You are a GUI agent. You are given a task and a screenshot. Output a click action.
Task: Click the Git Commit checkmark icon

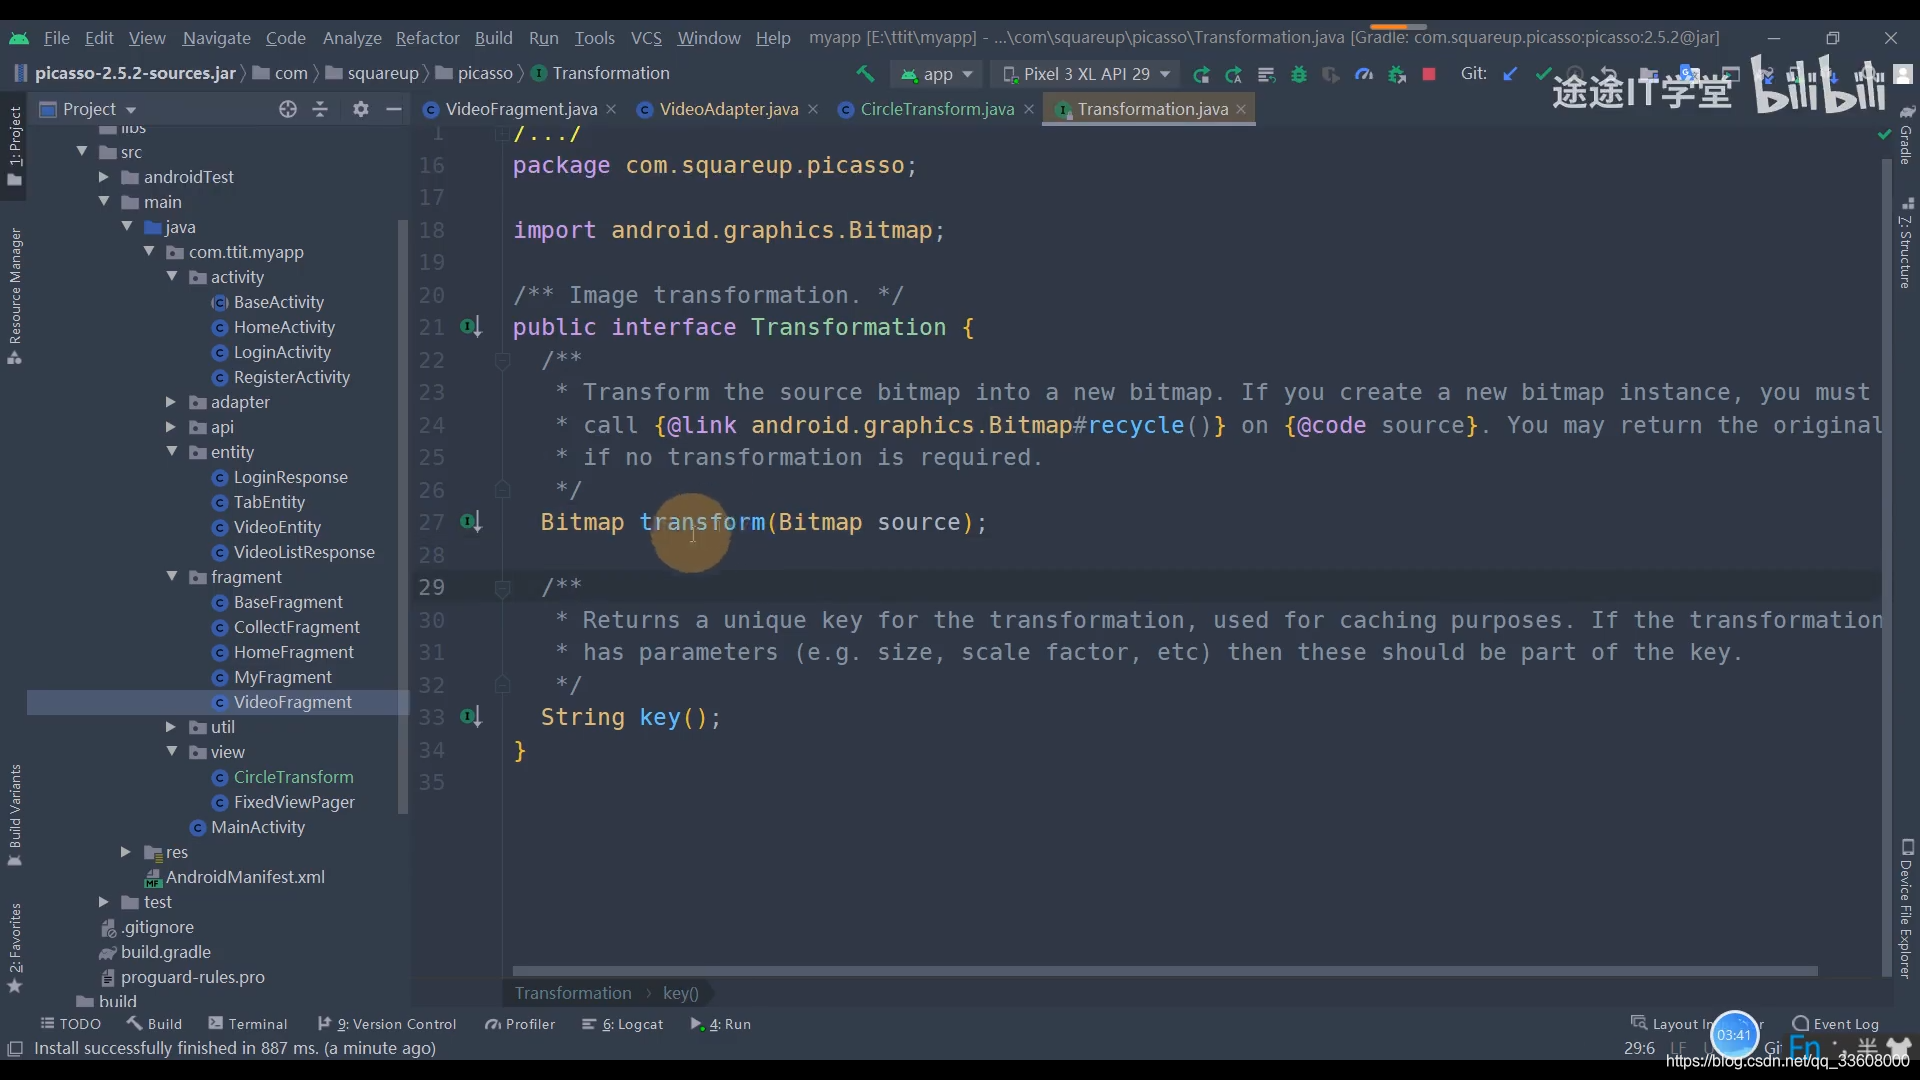pyautogui.click(x=1543, y=74)
